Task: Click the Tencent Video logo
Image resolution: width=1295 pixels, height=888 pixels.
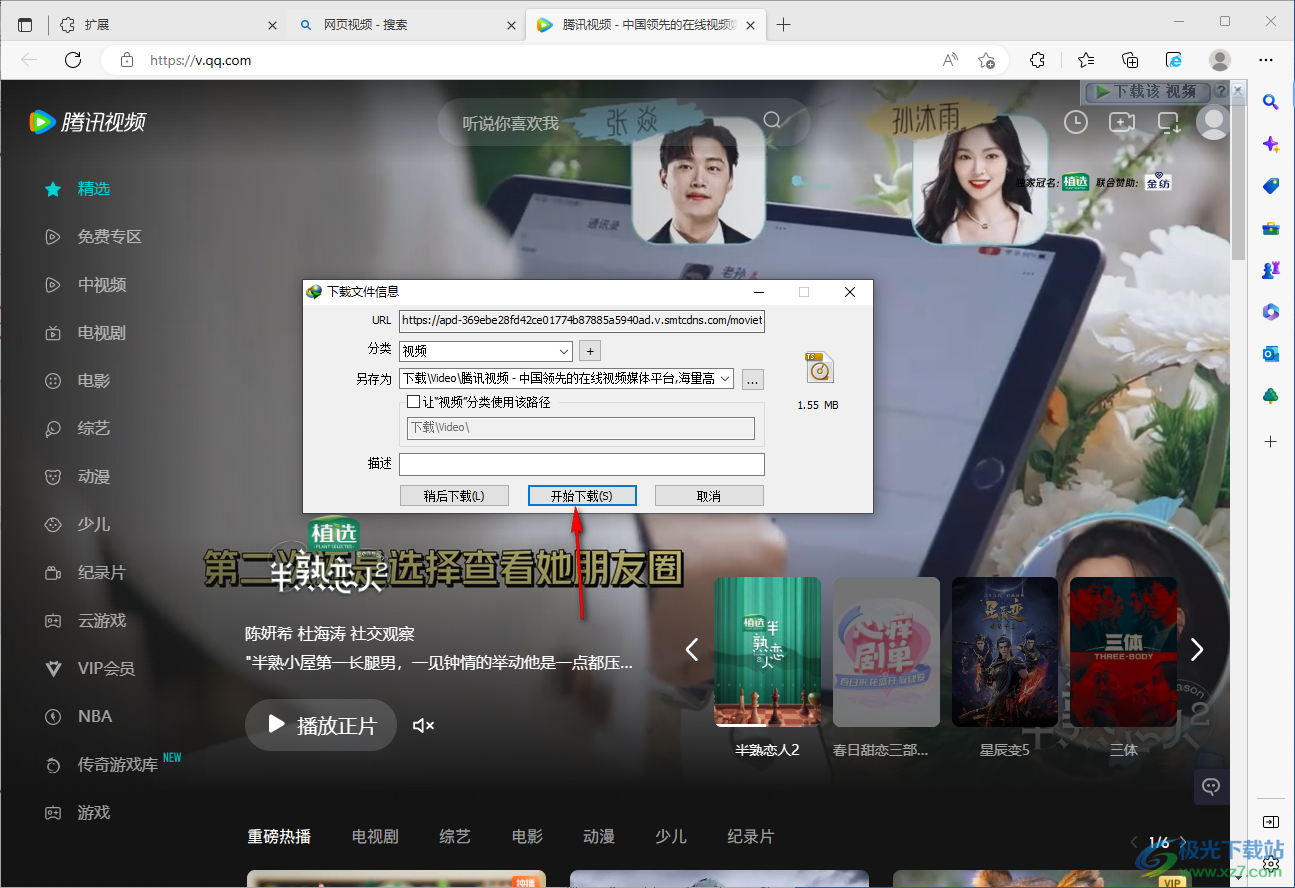Action: [88, 122]
